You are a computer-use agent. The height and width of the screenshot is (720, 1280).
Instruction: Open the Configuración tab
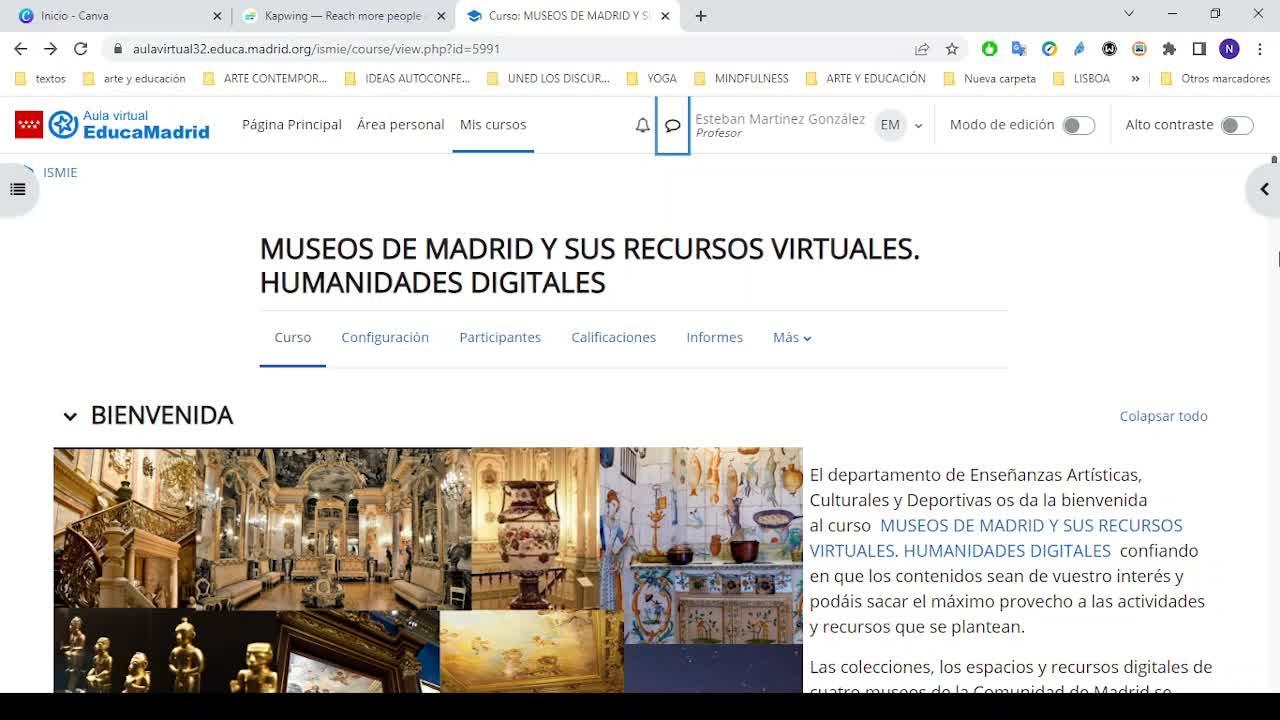[385, 337]
